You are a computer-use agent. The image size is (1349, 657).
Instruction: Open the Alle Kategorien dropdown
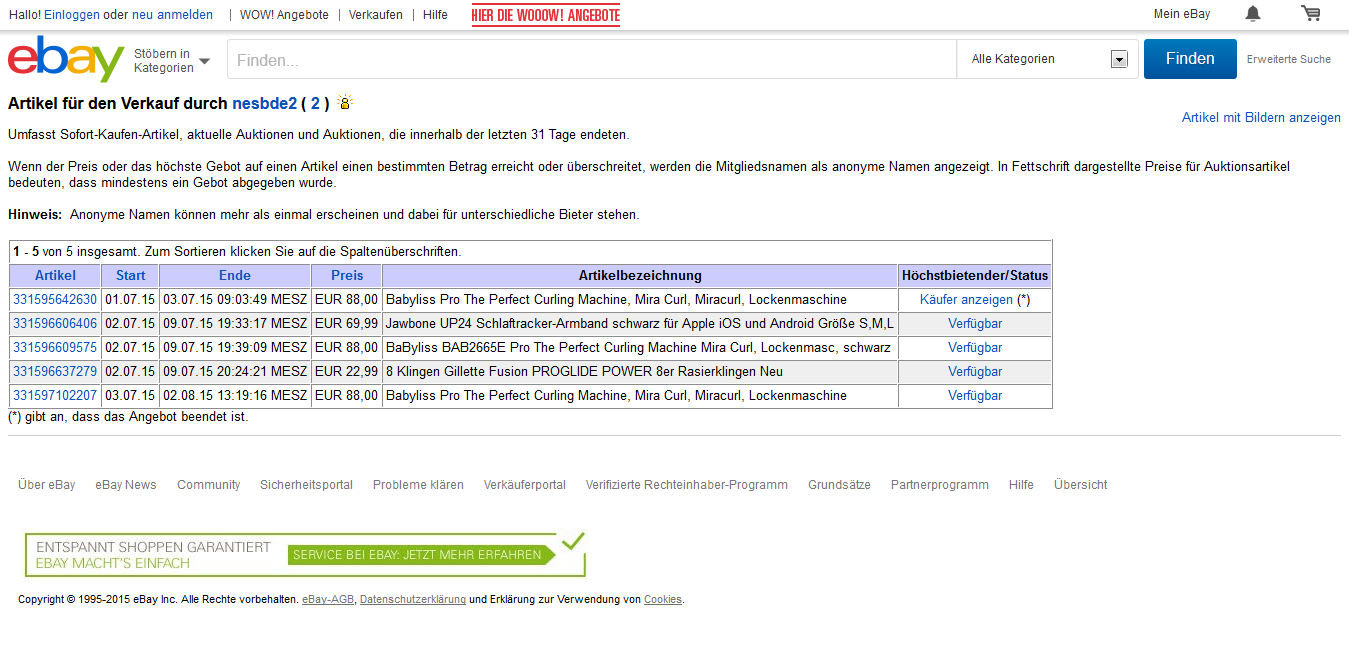[1049, 59]
